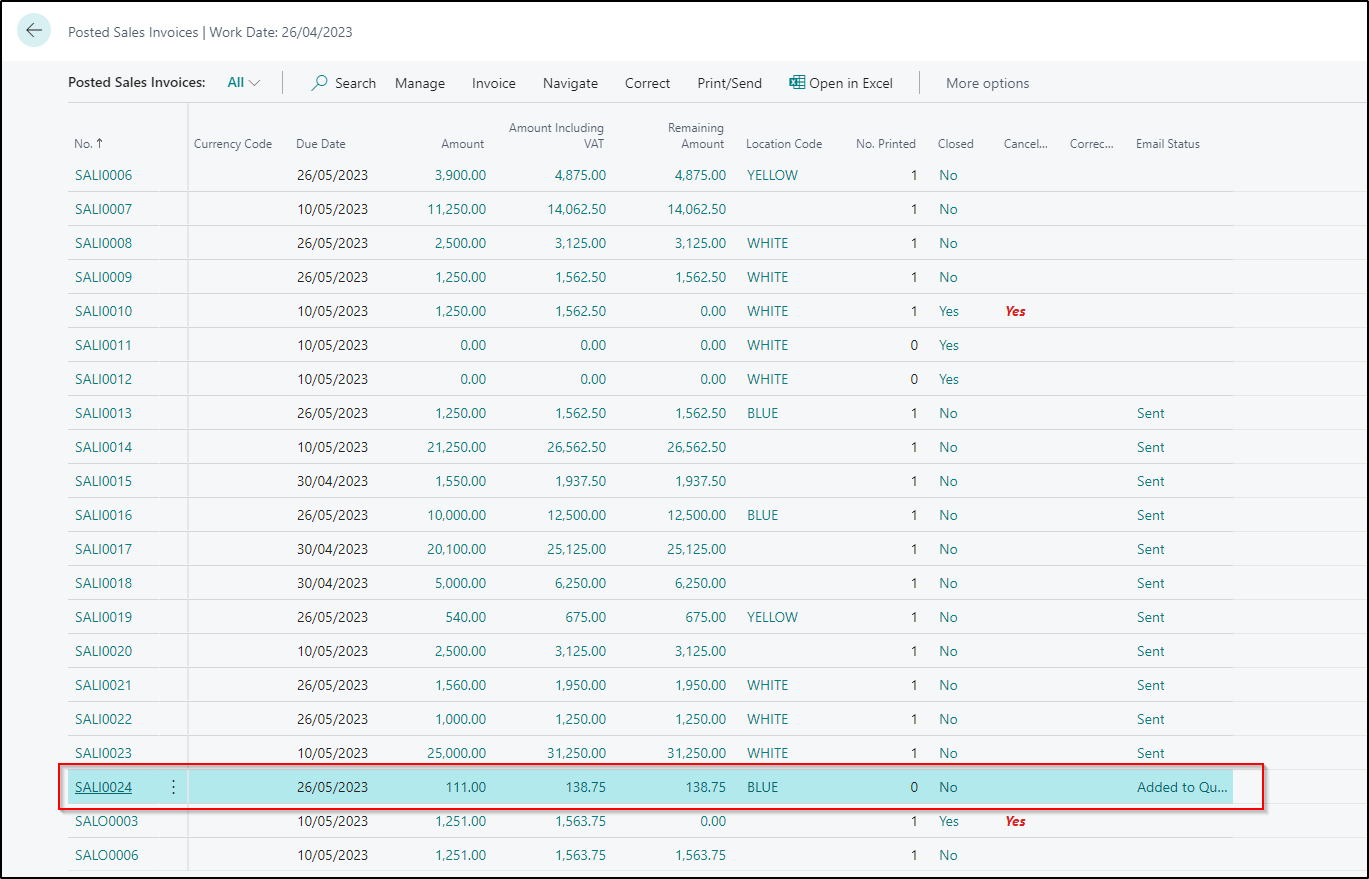
Task: Open invoice SALI0006
Action: tap(103, 175)
